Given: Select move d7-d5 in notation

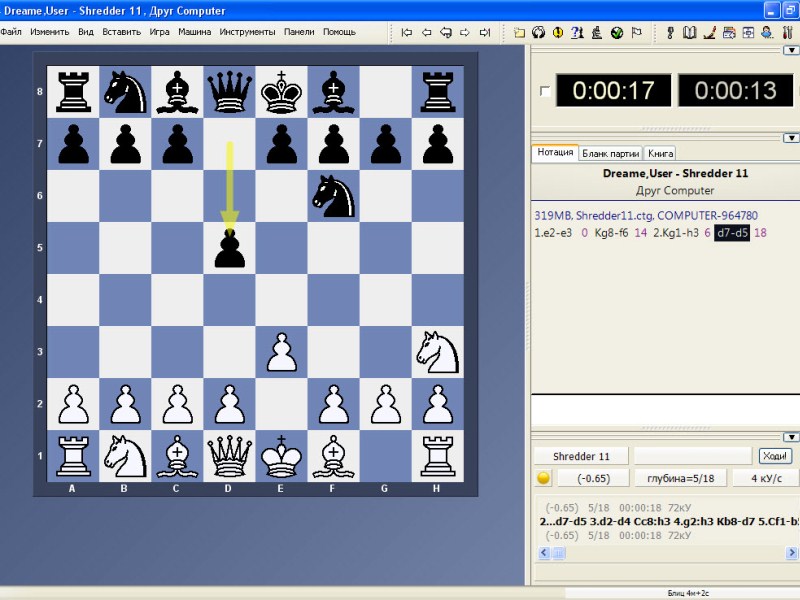Looking at the screenshot, I should [x=729, y=233].
